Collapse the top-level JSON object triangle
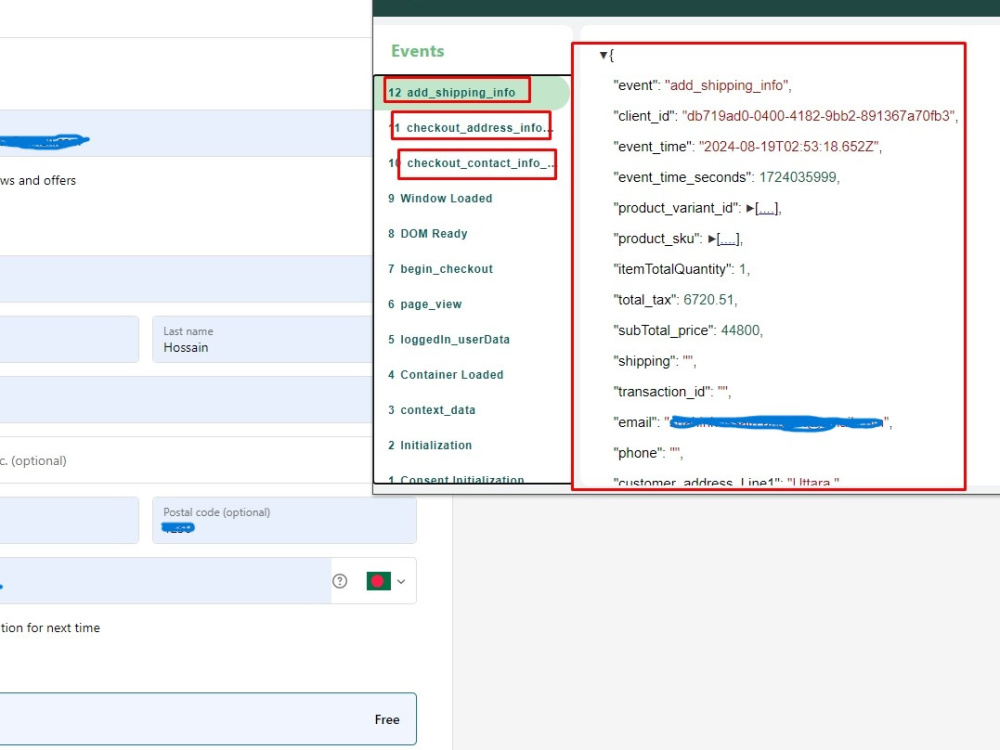The image size is (1000, 750). pyautogui.click(x=603, y=55)
